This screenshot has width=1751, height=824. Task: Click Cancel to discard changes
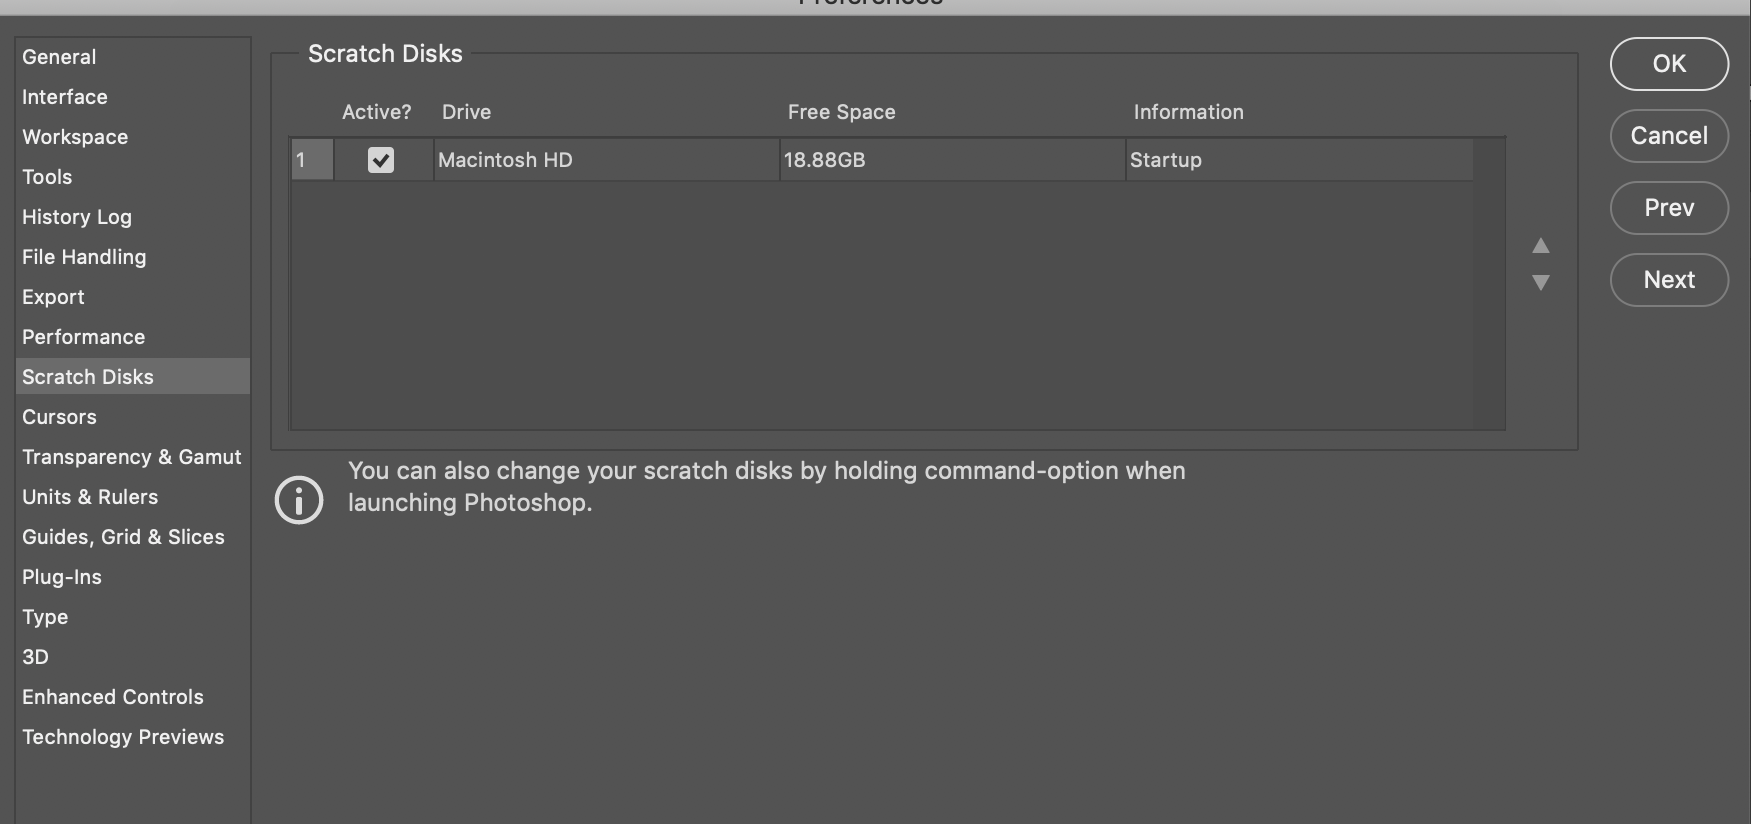pyautogui.click(x=1669, y=136)
